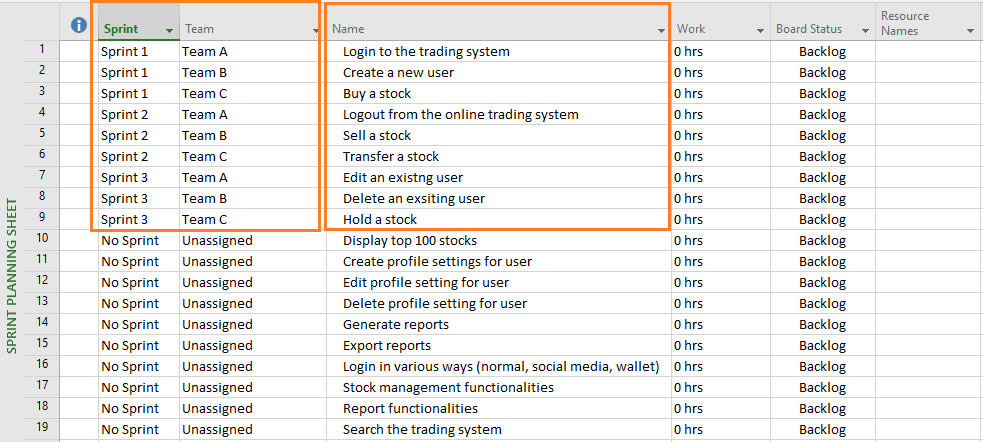Click Backlog status for Create a new user
This screenshot has width=983, height=442.
coord(822,73)
